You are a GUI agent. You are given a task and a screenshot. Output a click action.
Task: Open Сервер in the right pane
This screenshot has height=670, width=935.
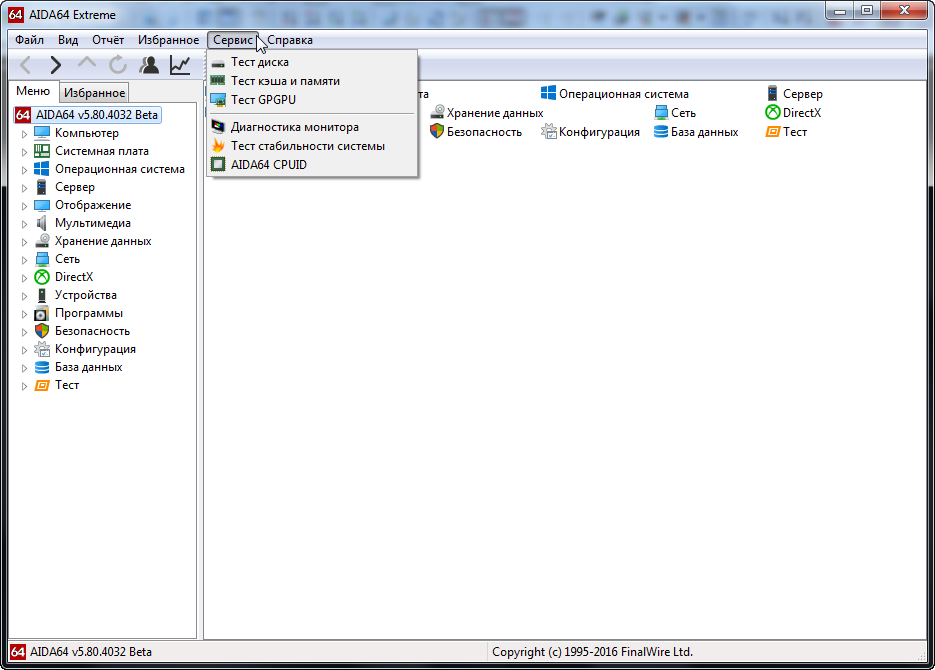pyautogui.click(x=794, y=94)
